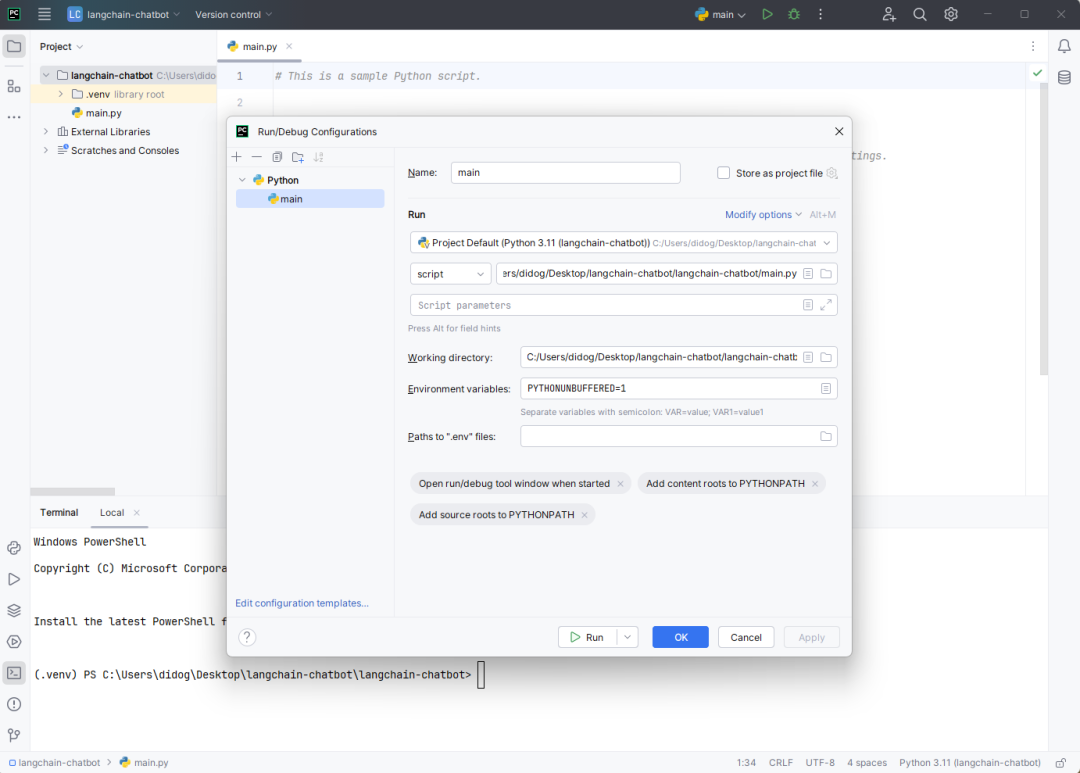Open notifications bell
This screenshot has width=1080, height=773.
[1064, 46]
